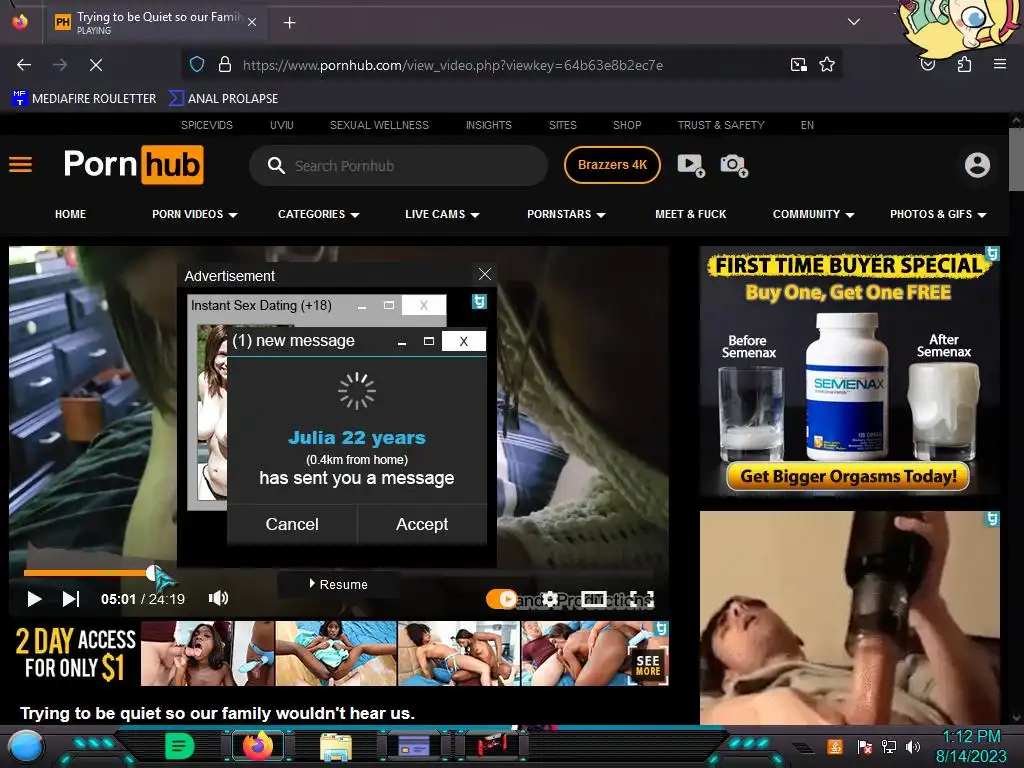Click the upload photo camera icon

[x=734, y=165]
